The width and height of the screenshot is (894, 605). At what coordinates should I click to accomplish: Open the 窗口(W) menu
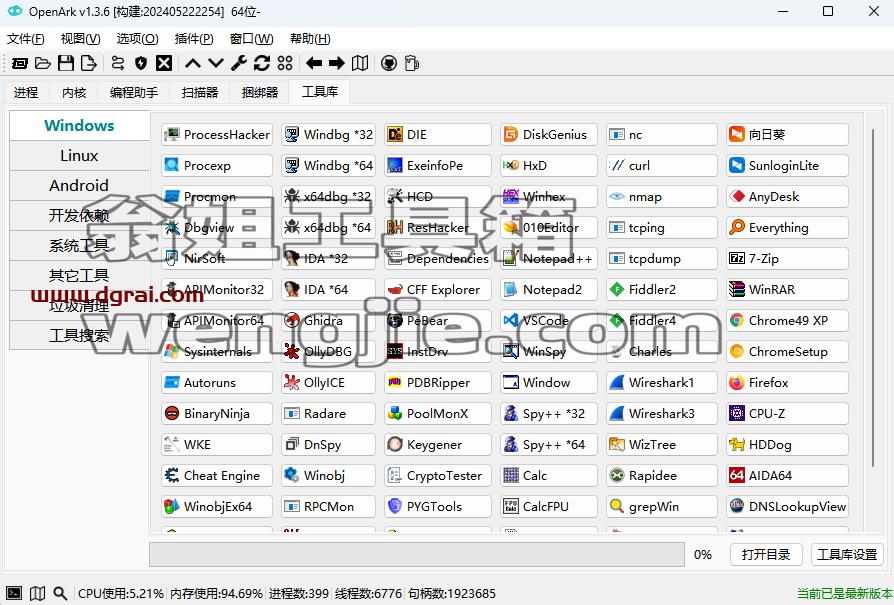coord(251,39)
